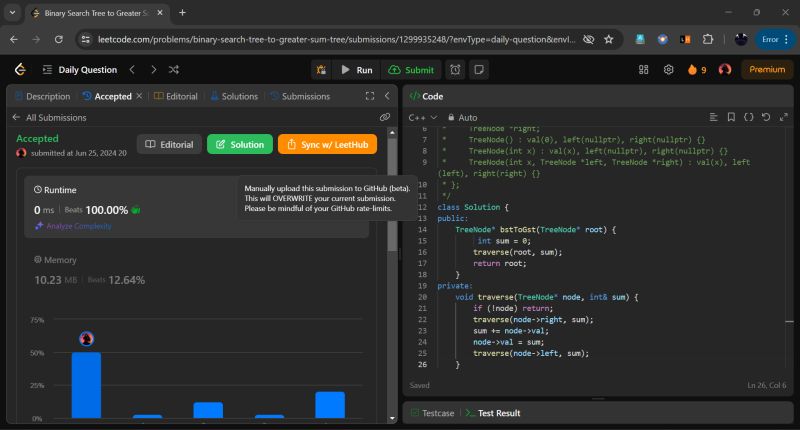Toggle bookmark icon in code editor
Screen dimensions: 800x430
point(731,117)
